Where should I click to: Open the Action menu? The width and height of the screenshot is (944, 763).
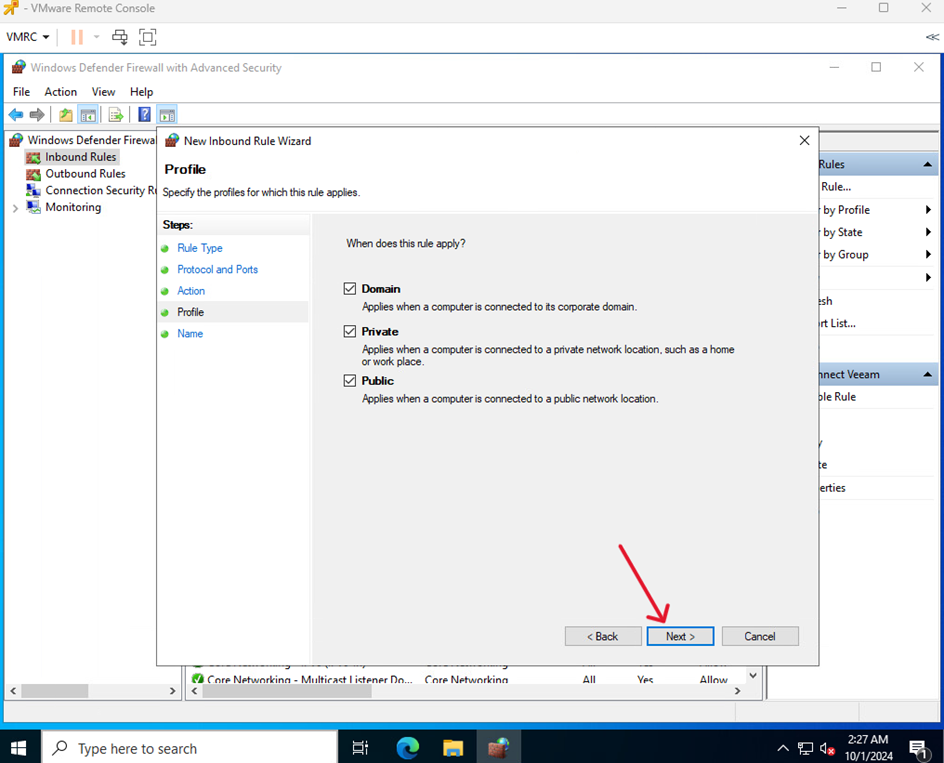click(x=61, y=92)
